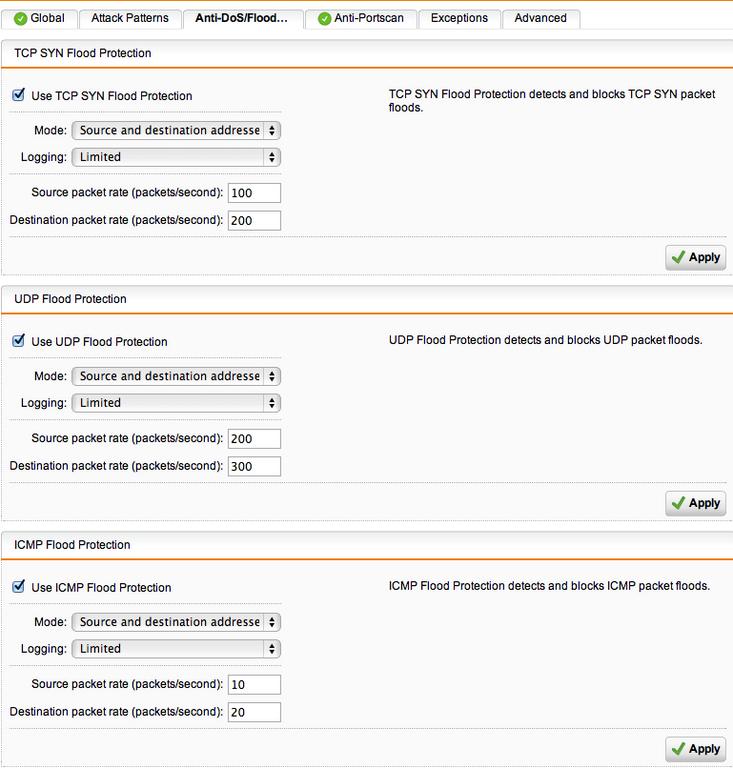The height and width of the screenshot is (768, 733).
Task: Click green checkmark icon in TCP SYN Apply button
Action: coord(678,257)
